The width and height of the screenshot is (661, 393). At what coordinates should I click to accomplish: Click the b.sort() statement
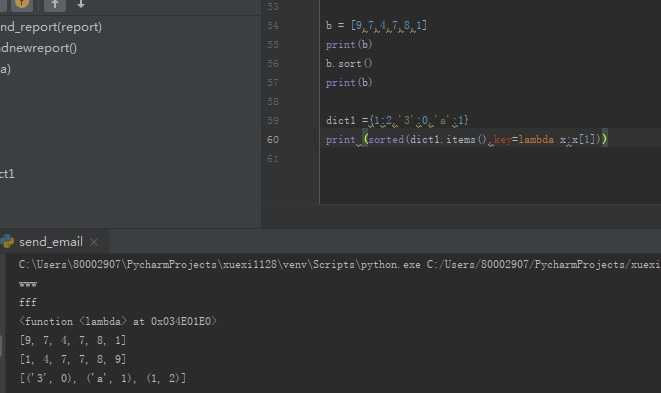click(x=349, y=64)
